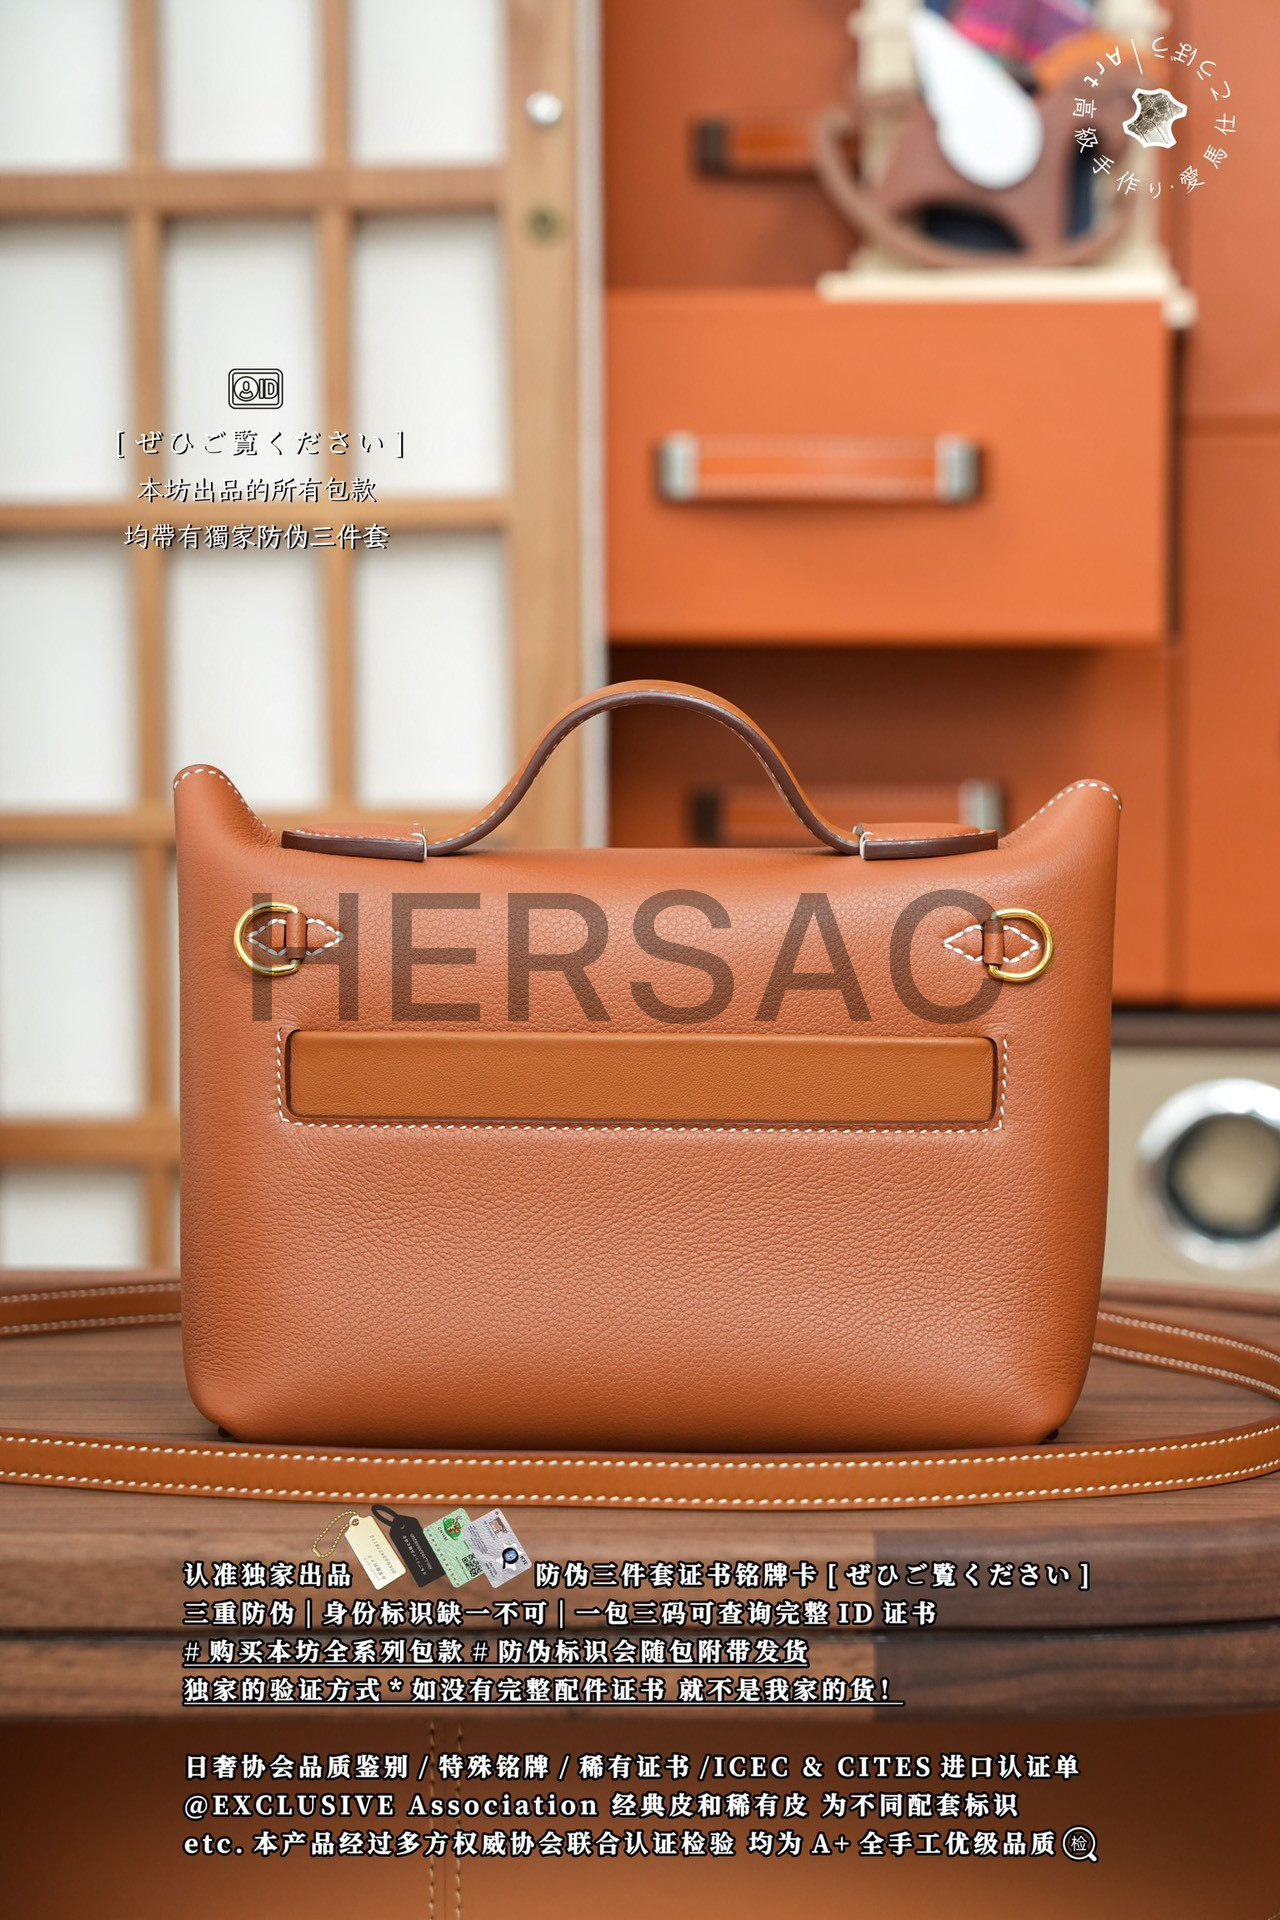Click the 认准独家出品 text

pos(268,1575)
